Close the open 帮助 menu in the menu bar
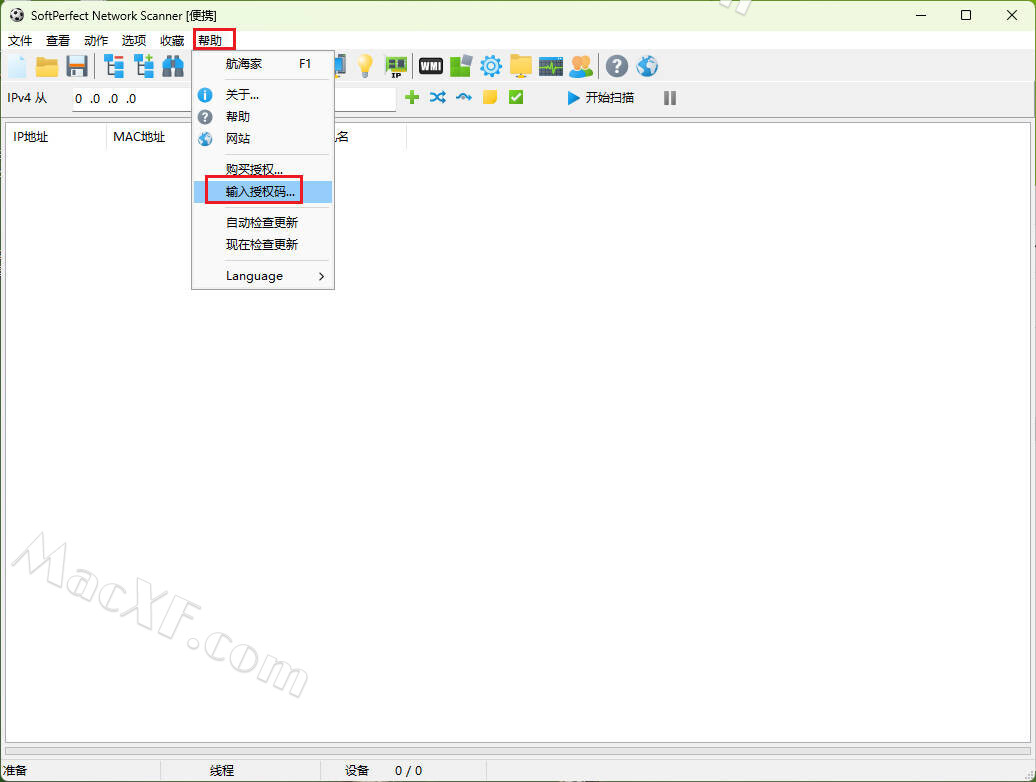This screenshot has height=782, width=1036. point(210,40)
